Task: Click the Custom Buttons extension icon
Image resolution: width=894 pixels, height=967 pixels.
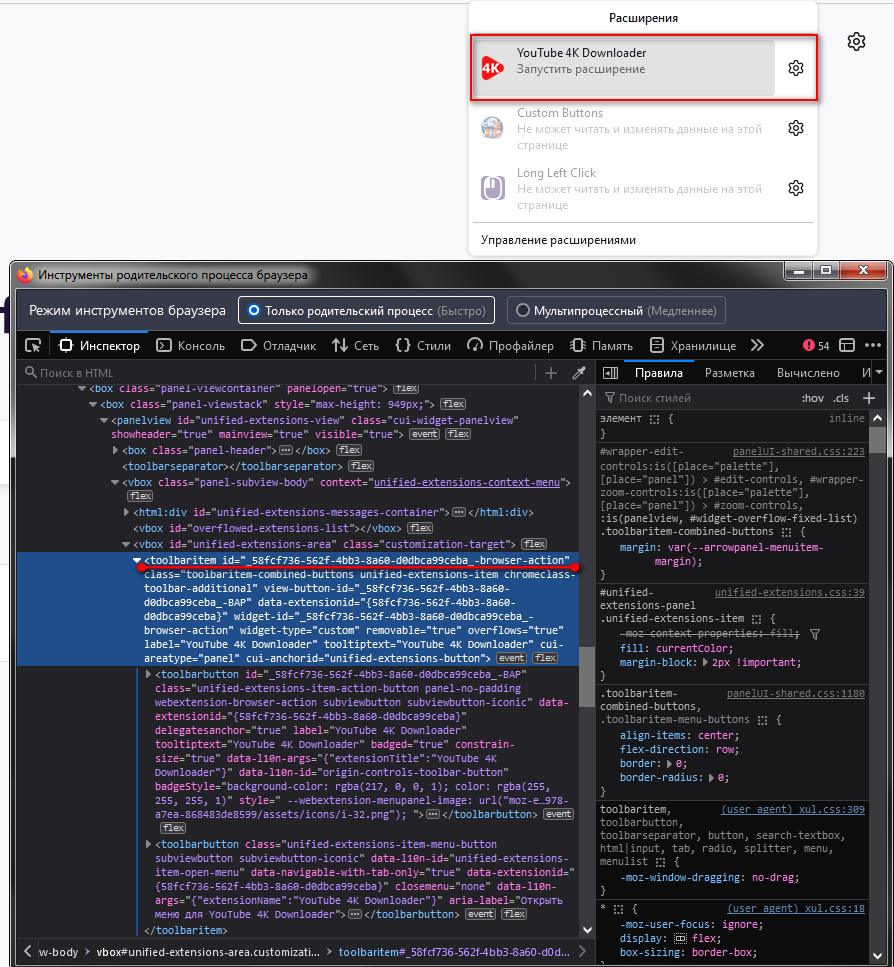Action: click(x=493, y=128)
